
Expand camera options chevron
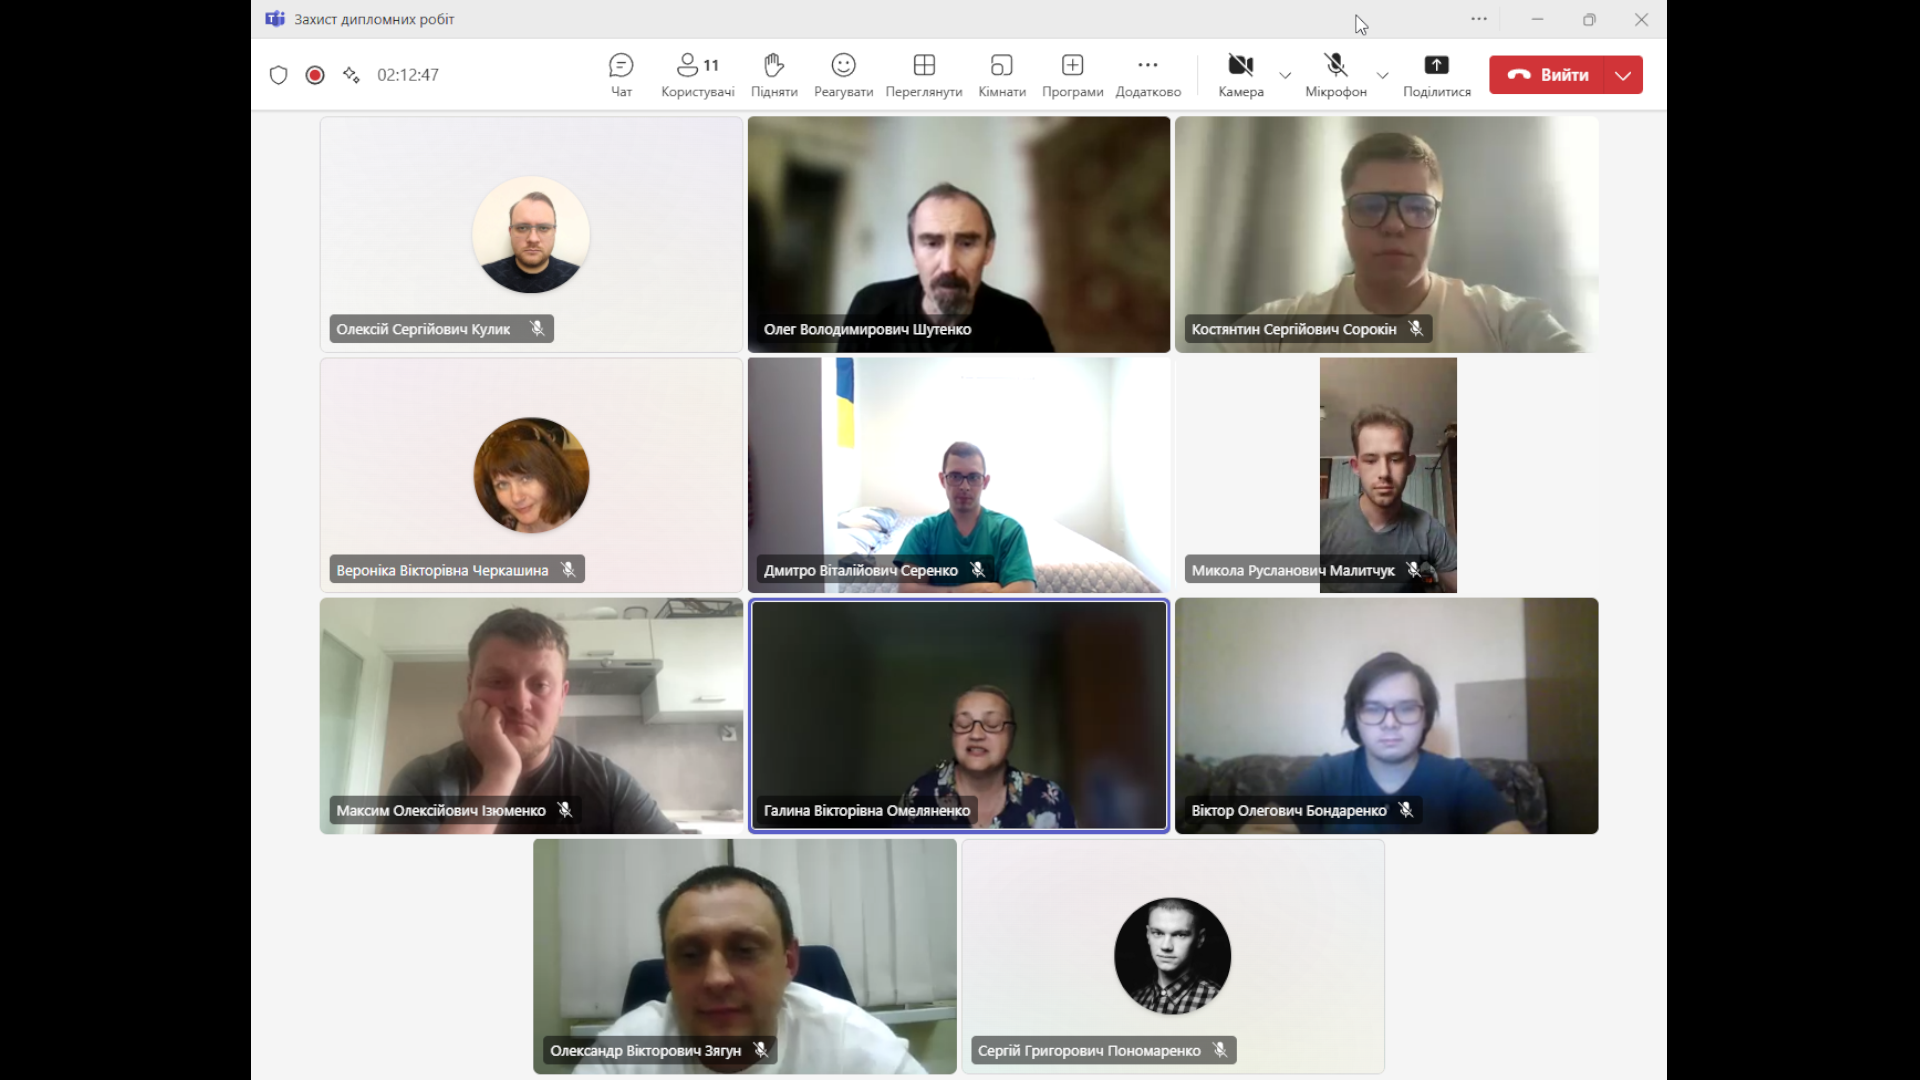click(1285, 75)
